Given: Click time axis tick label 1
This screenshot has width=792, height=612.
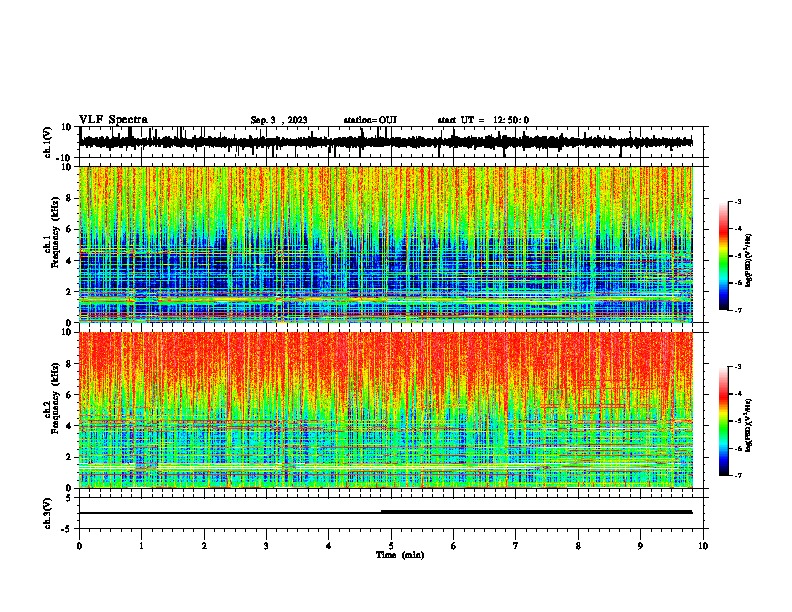Looking at the screenshot, I should (142, 546).
